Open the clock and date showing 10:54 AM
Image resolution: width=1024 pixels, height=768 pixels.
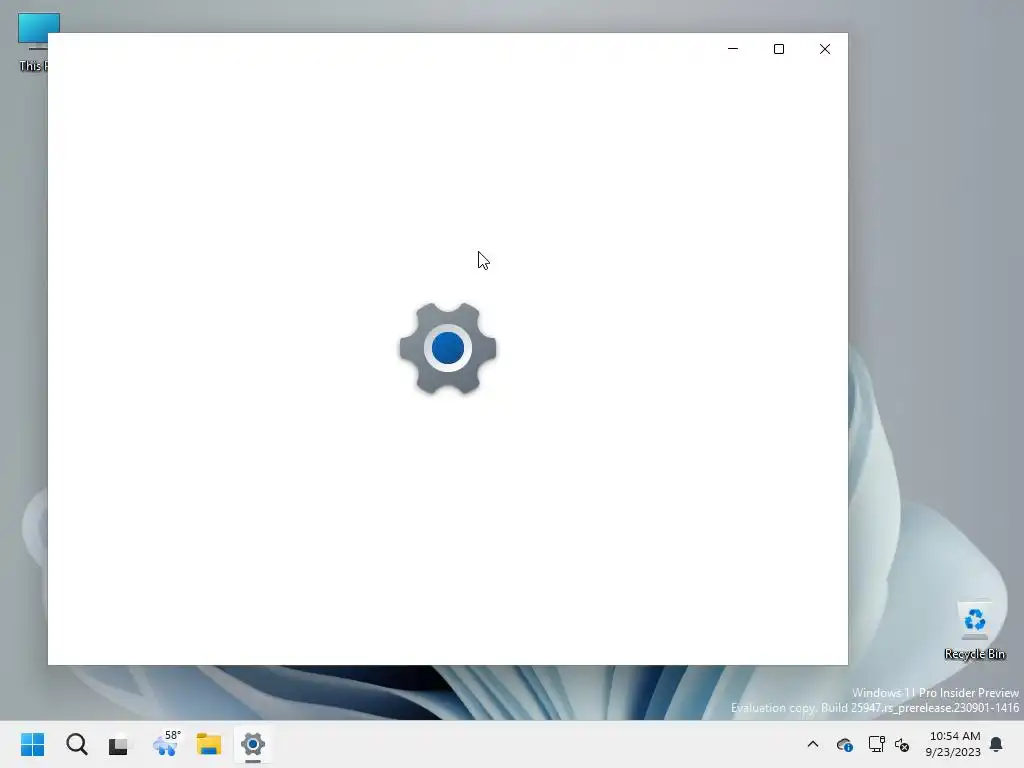point(953,744)
